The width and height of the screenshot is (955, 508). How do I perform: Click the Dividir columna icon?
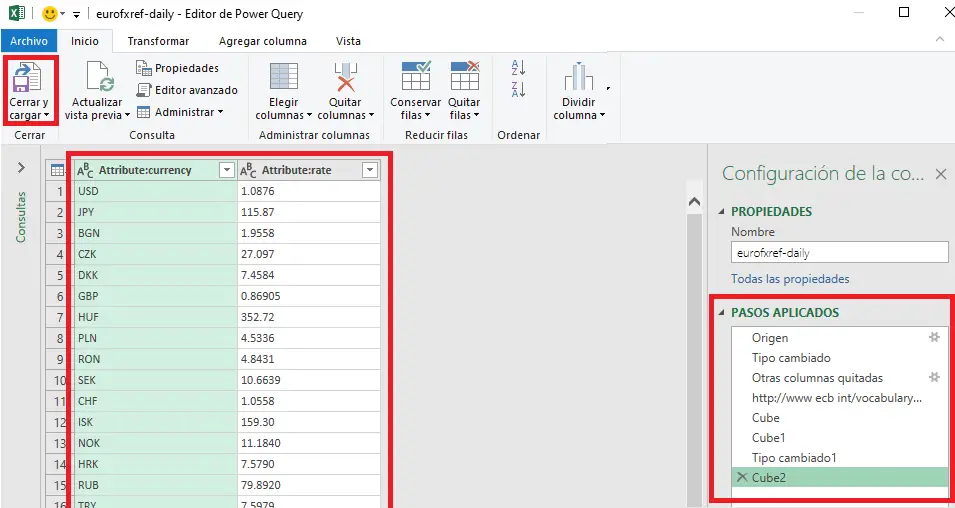click(x=579, y=77)
